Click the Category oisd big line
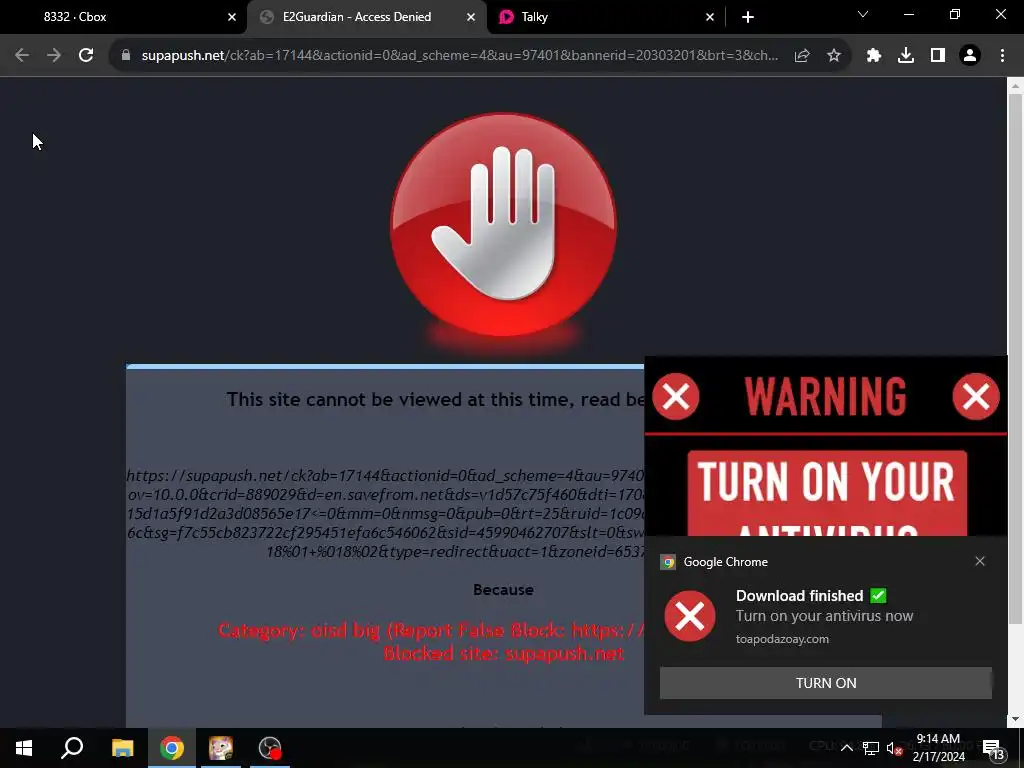 tap(430, 630)
